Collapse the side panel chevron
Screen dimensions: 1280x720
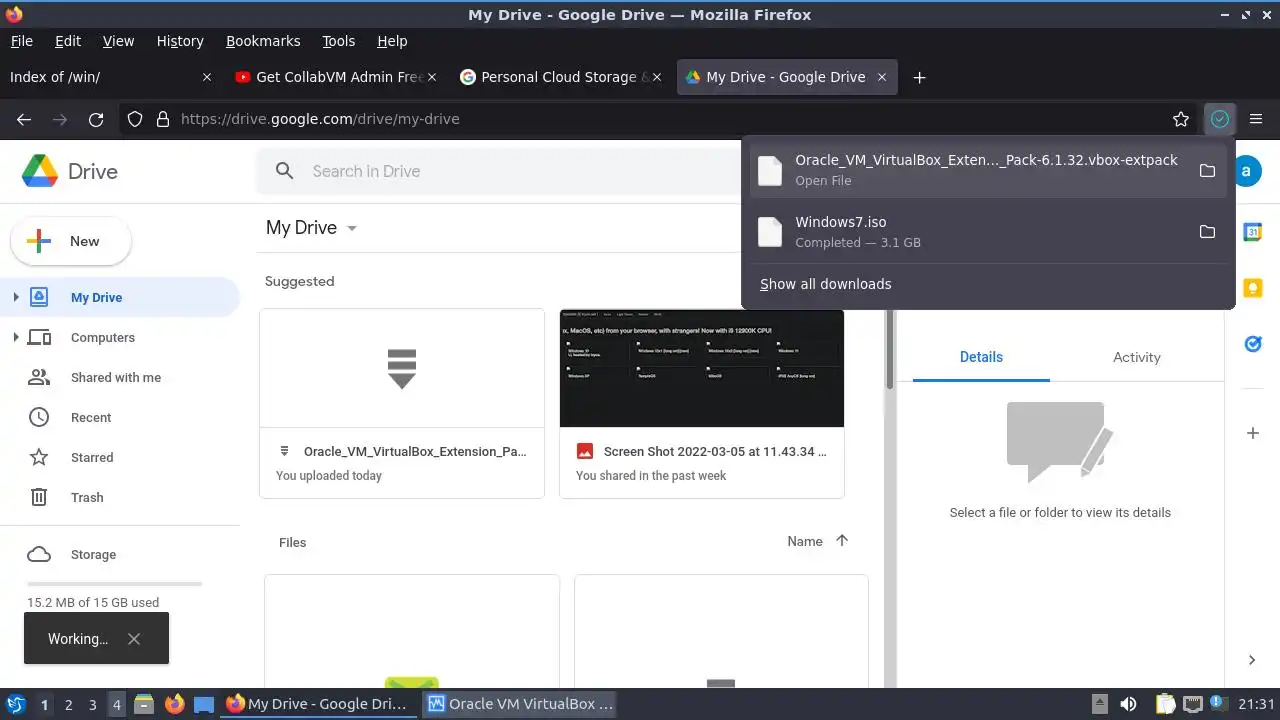click(x=1252, y=660)
